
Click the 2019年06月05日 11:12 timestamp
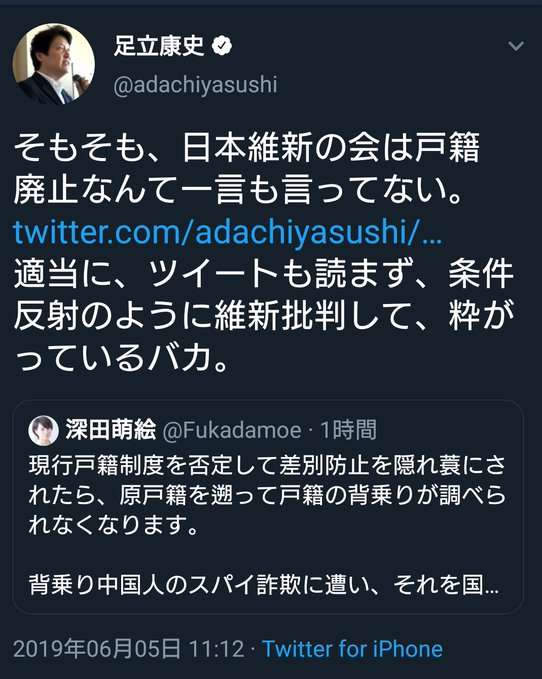coord(129,649)
